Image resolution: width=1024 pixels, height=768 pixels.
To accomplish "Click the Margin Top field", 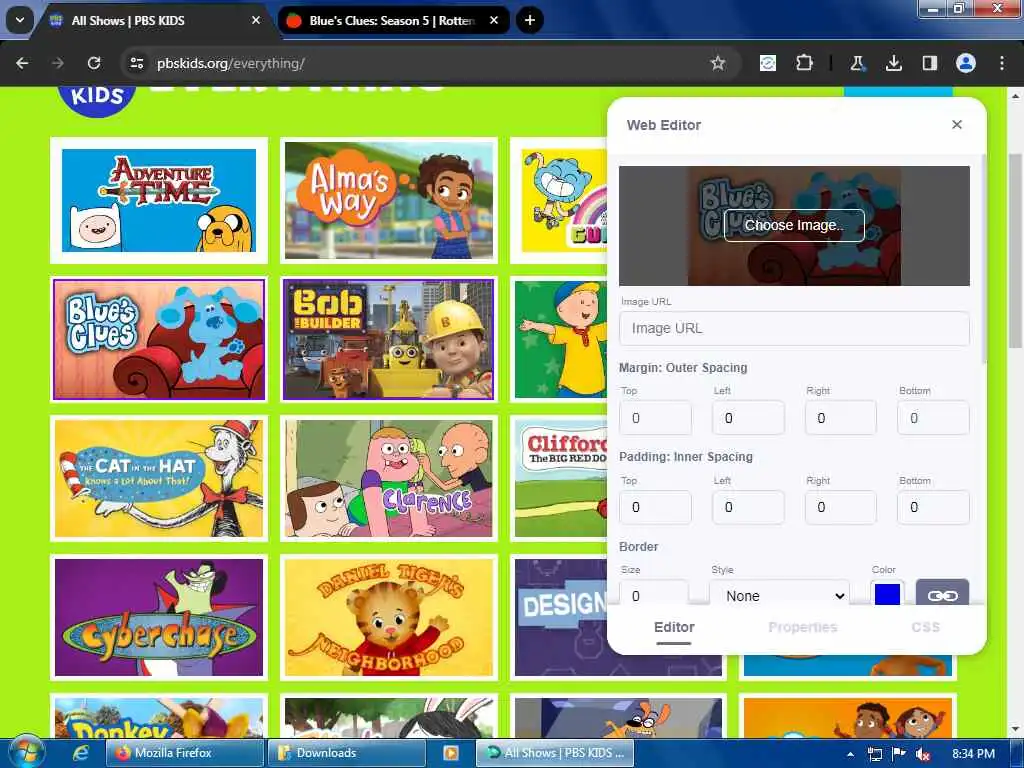I will [655, 418].
